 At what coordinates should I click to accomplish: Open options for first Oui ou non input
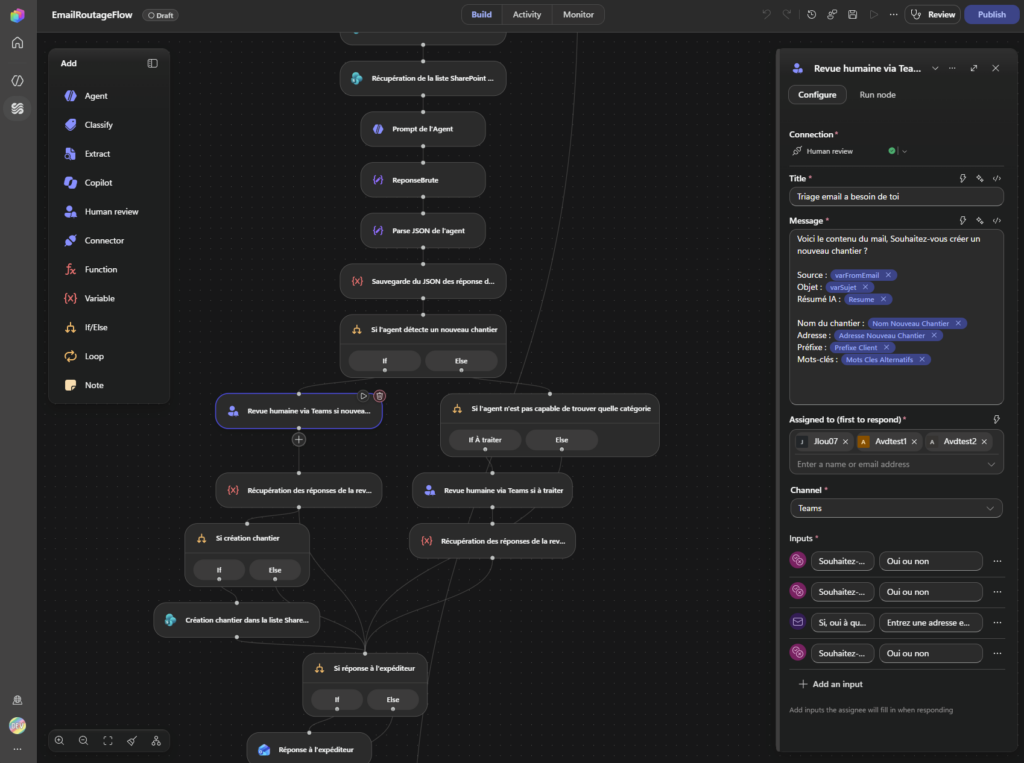997,561
